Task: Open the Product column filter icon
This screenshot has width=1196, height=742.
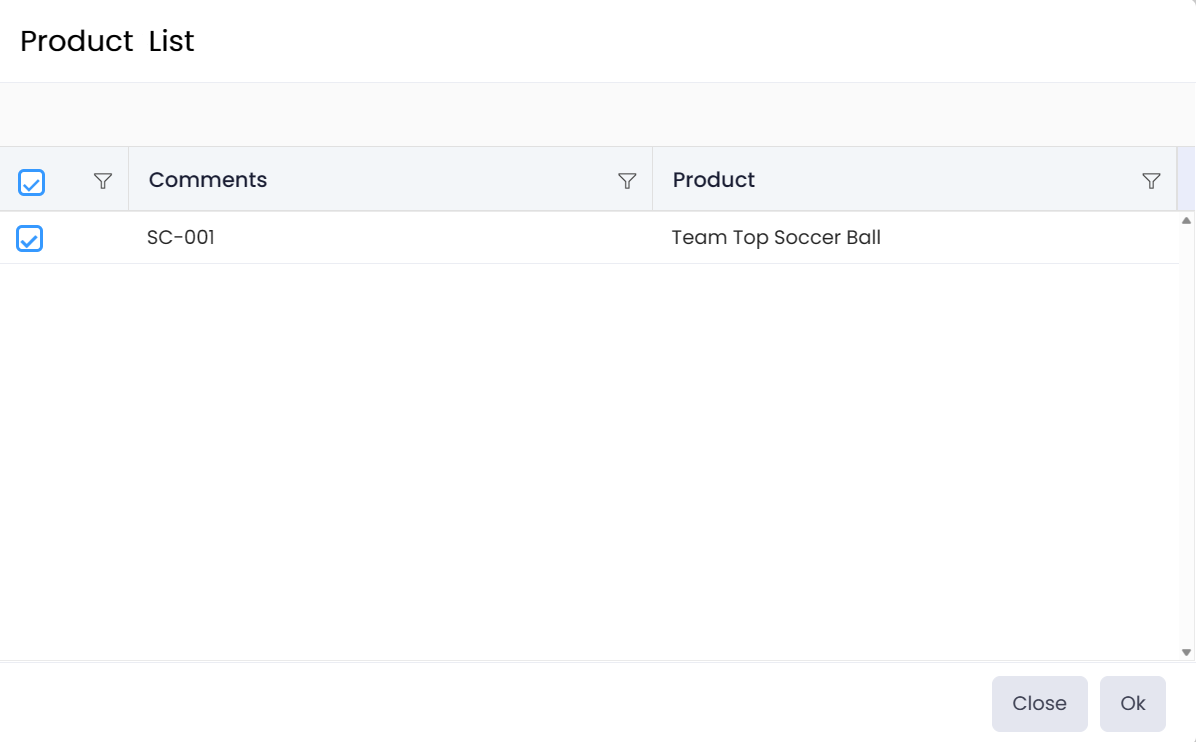Action: pos(1151,181)
